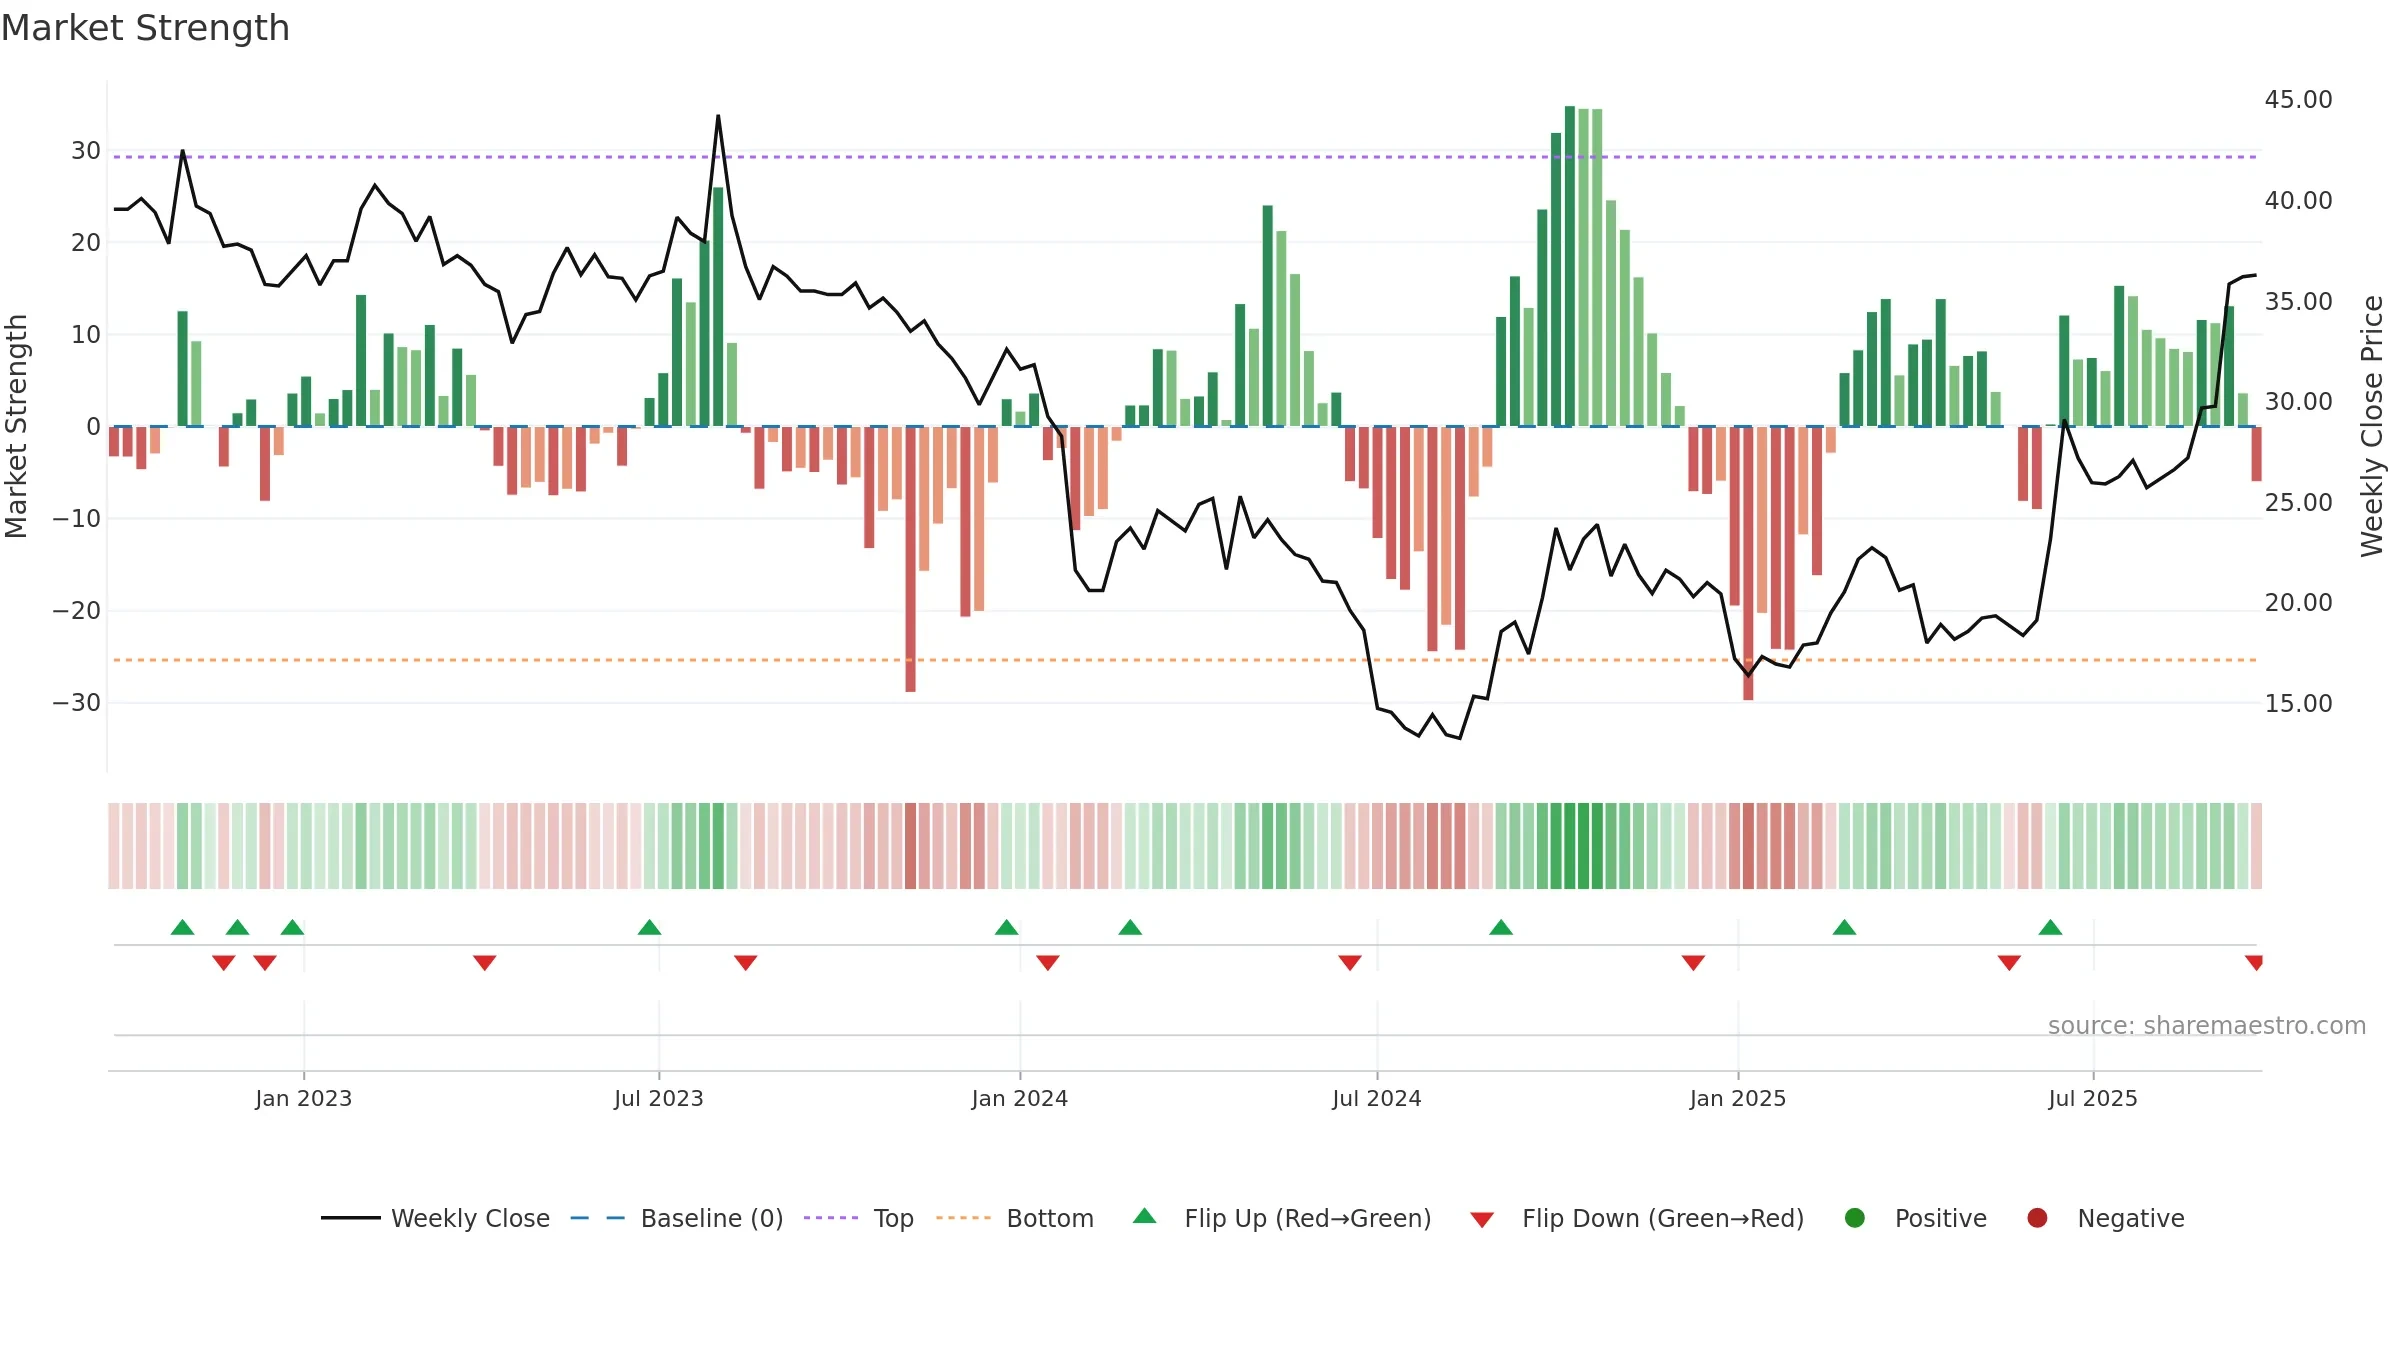Toggle the Bottom legend label

click(x=1050, y=1218)
